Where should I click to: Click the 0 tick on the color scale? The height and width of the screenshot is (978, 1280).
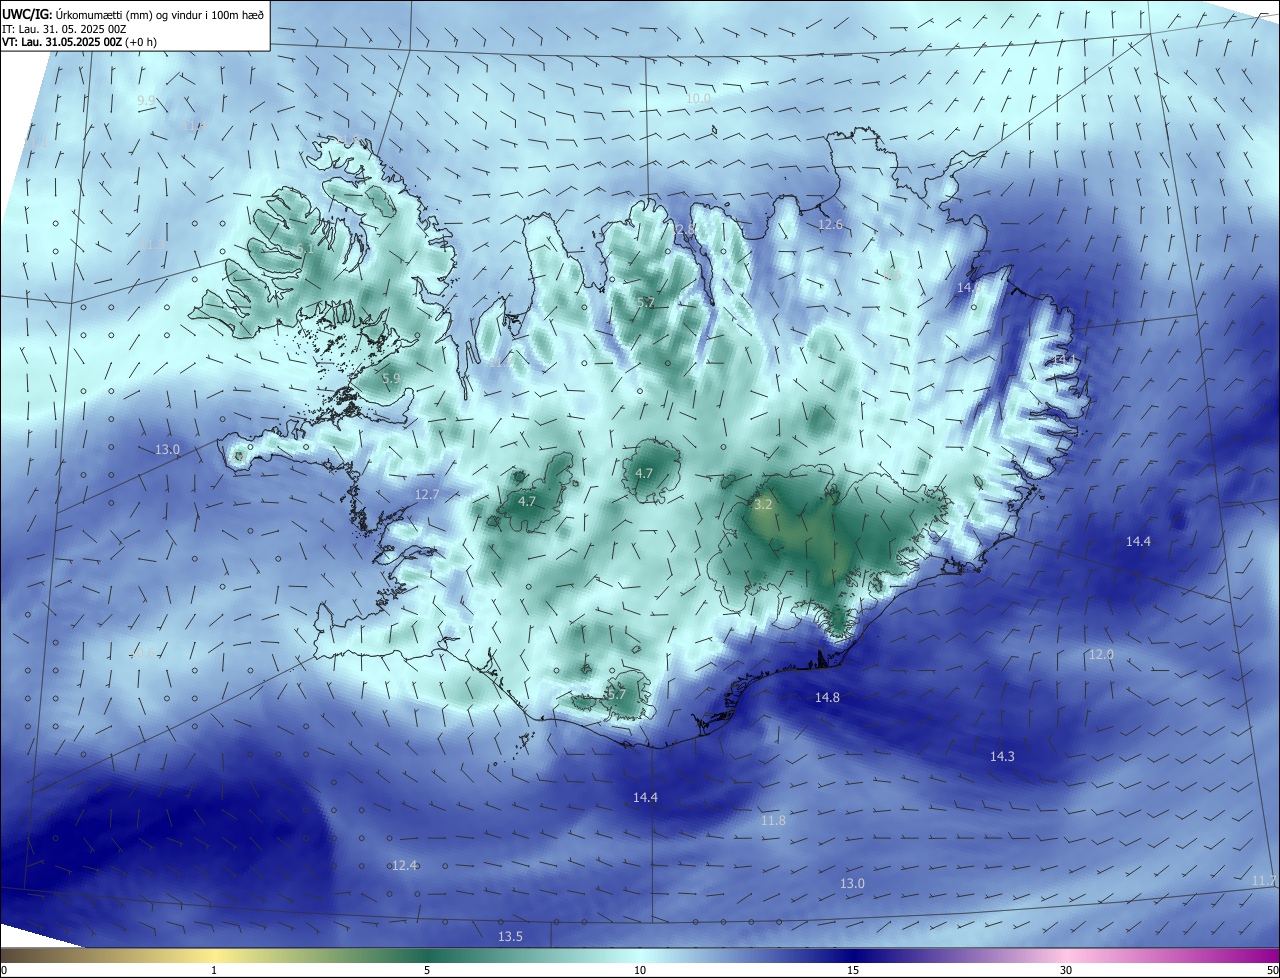[4, 970]
